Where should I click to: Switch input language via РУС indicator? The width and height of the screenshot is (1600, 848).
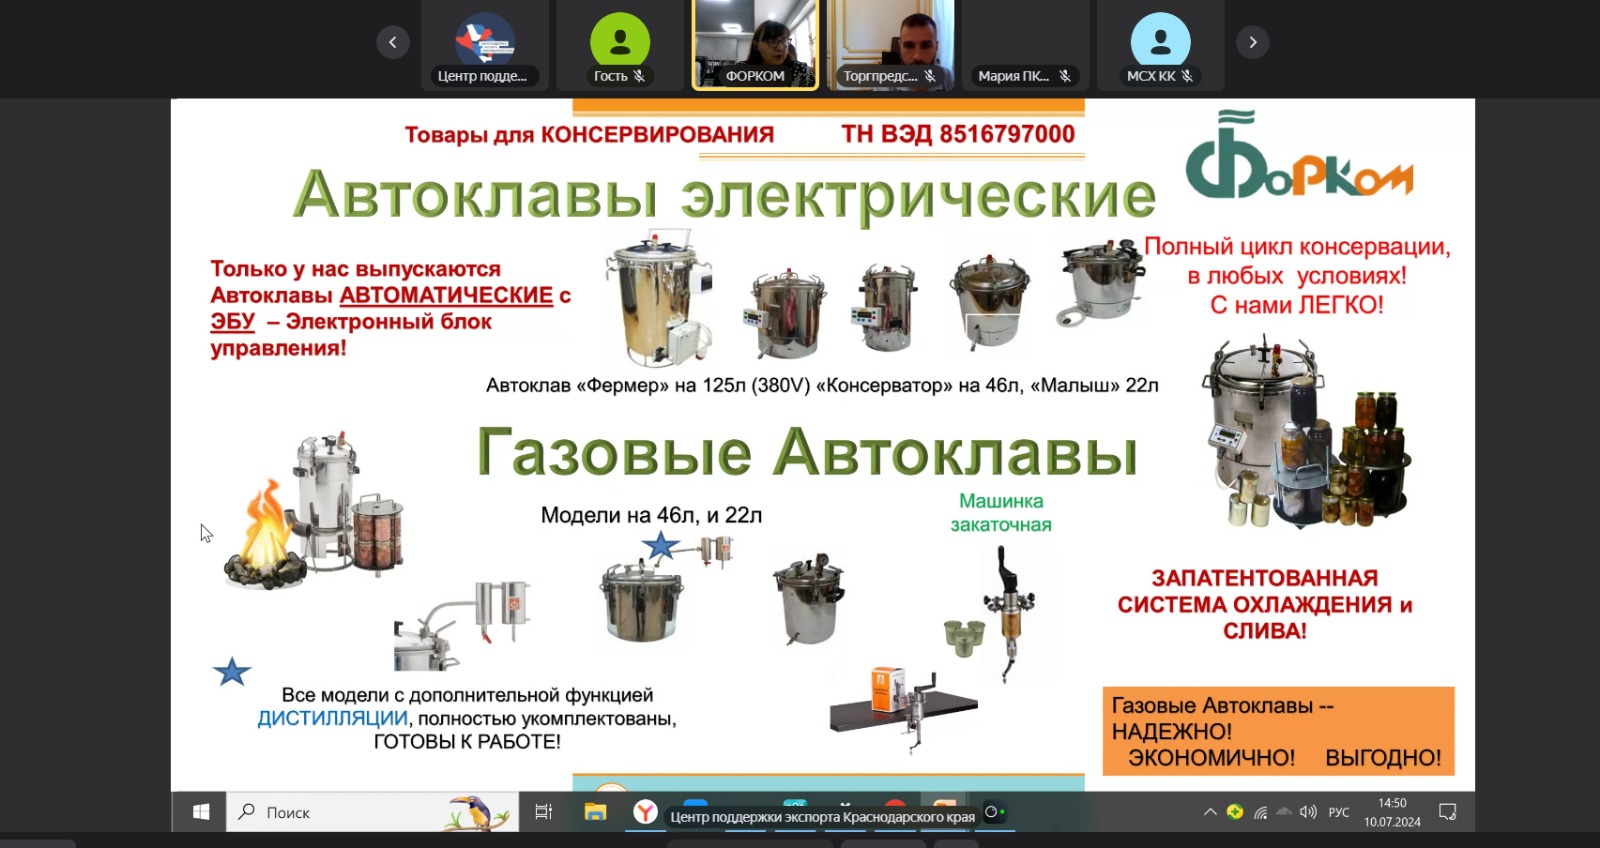click(1339, 812)
